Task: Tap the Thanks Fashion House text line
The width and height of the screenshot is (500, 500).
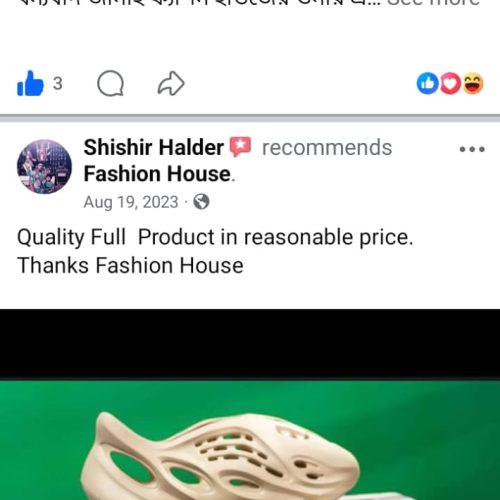Action: pyautogui.click(x=130, y=265)
